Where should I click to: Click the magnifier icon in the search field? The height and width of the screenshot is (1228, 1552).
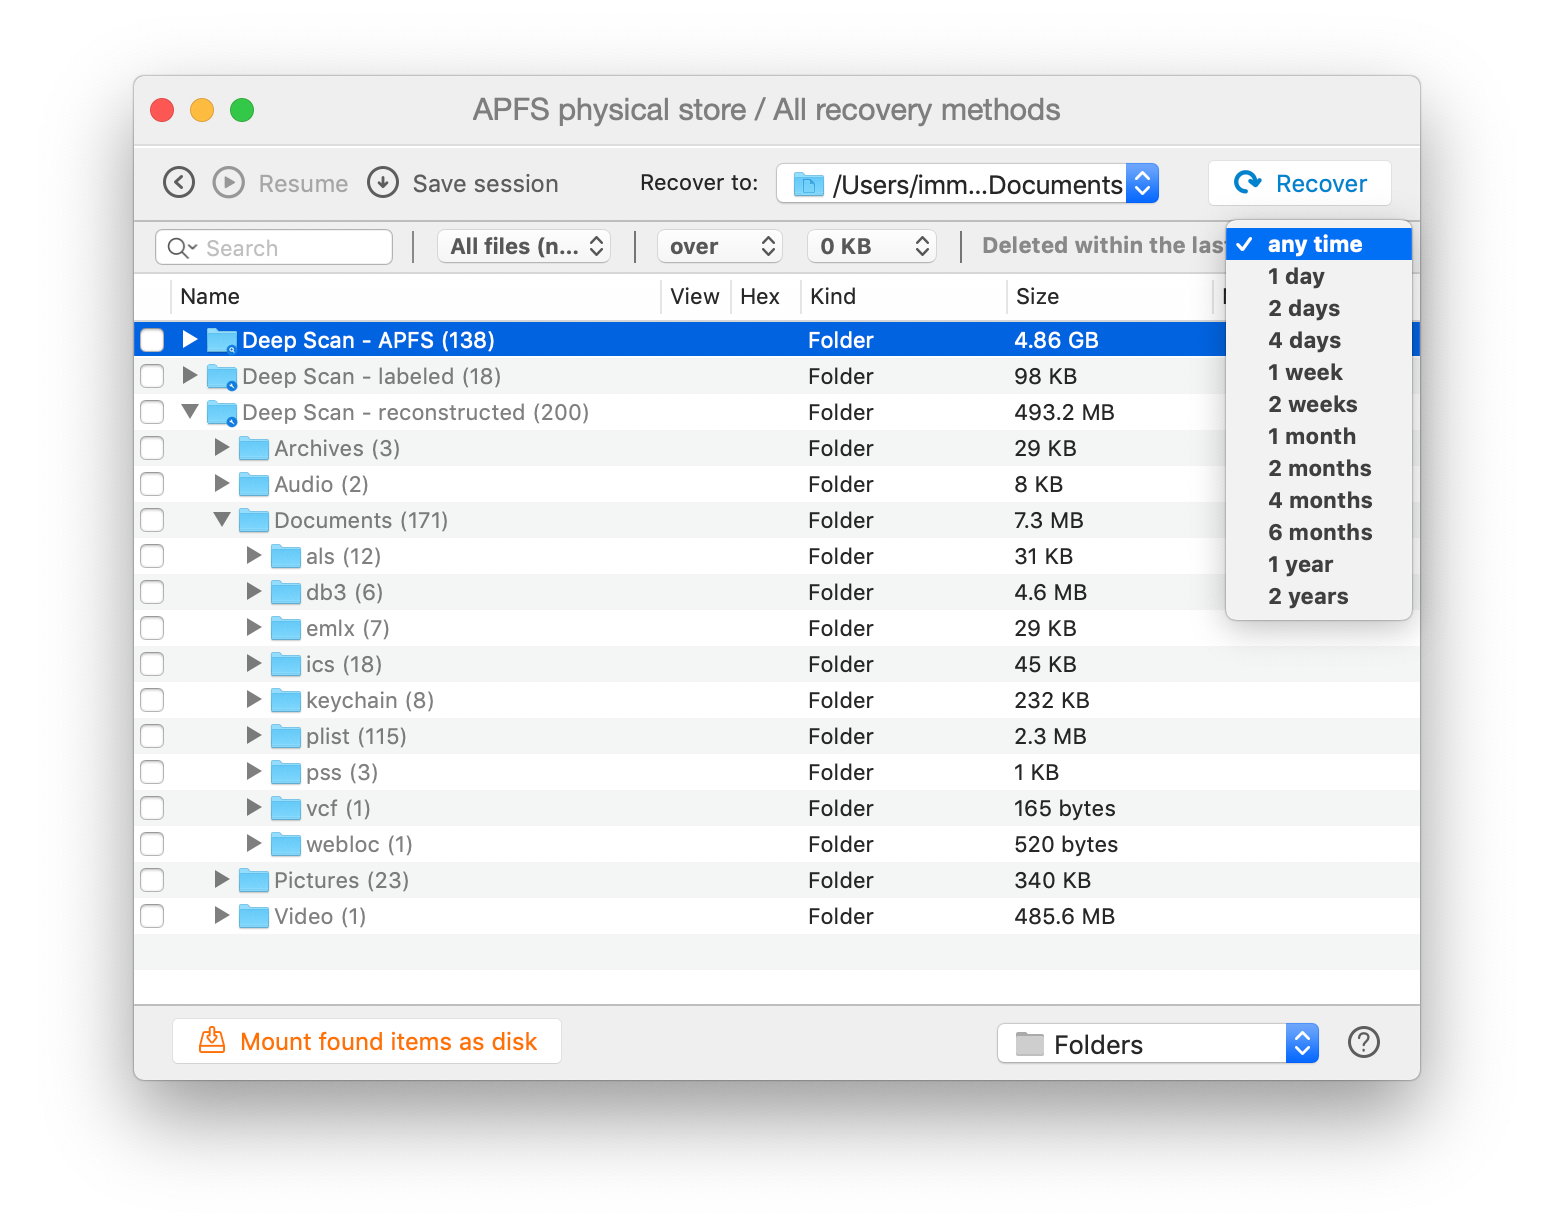click(179, 247)
